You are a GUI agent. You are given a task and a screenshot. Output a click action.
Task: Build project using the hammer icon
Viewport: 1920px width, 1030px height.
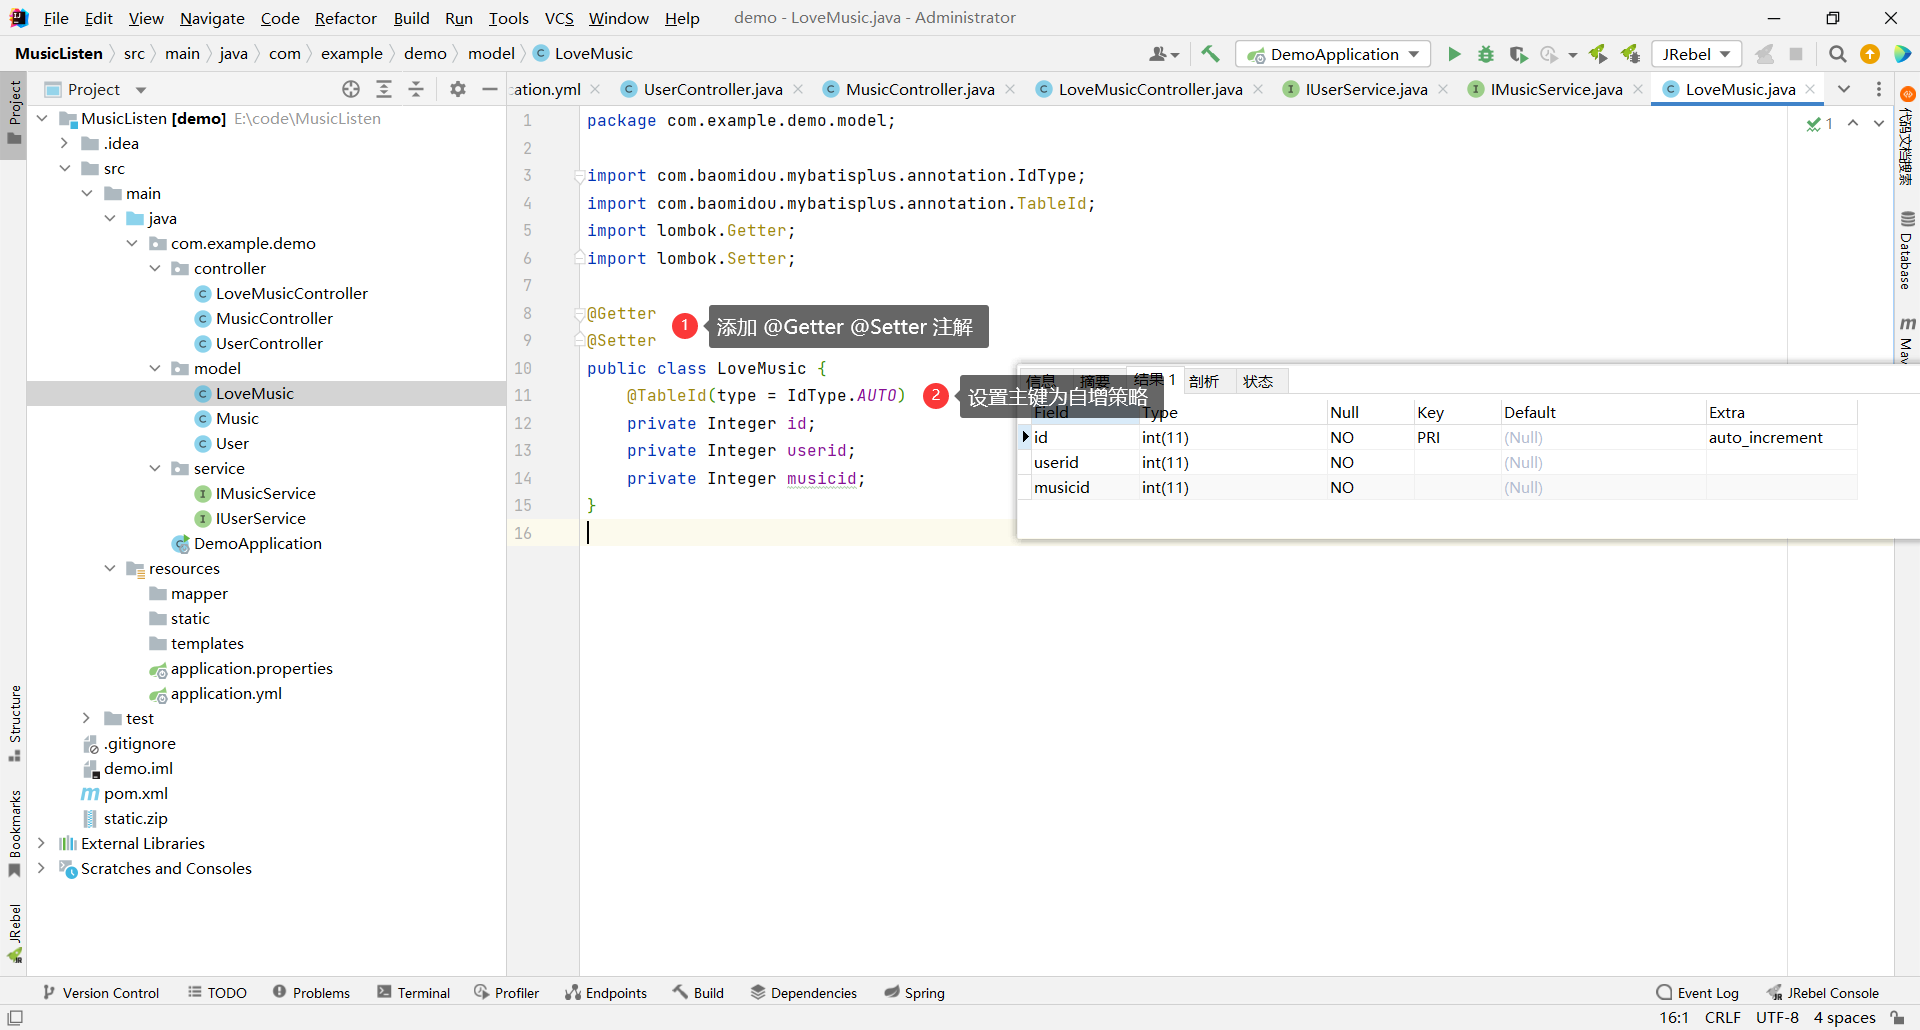[1210, 54]
